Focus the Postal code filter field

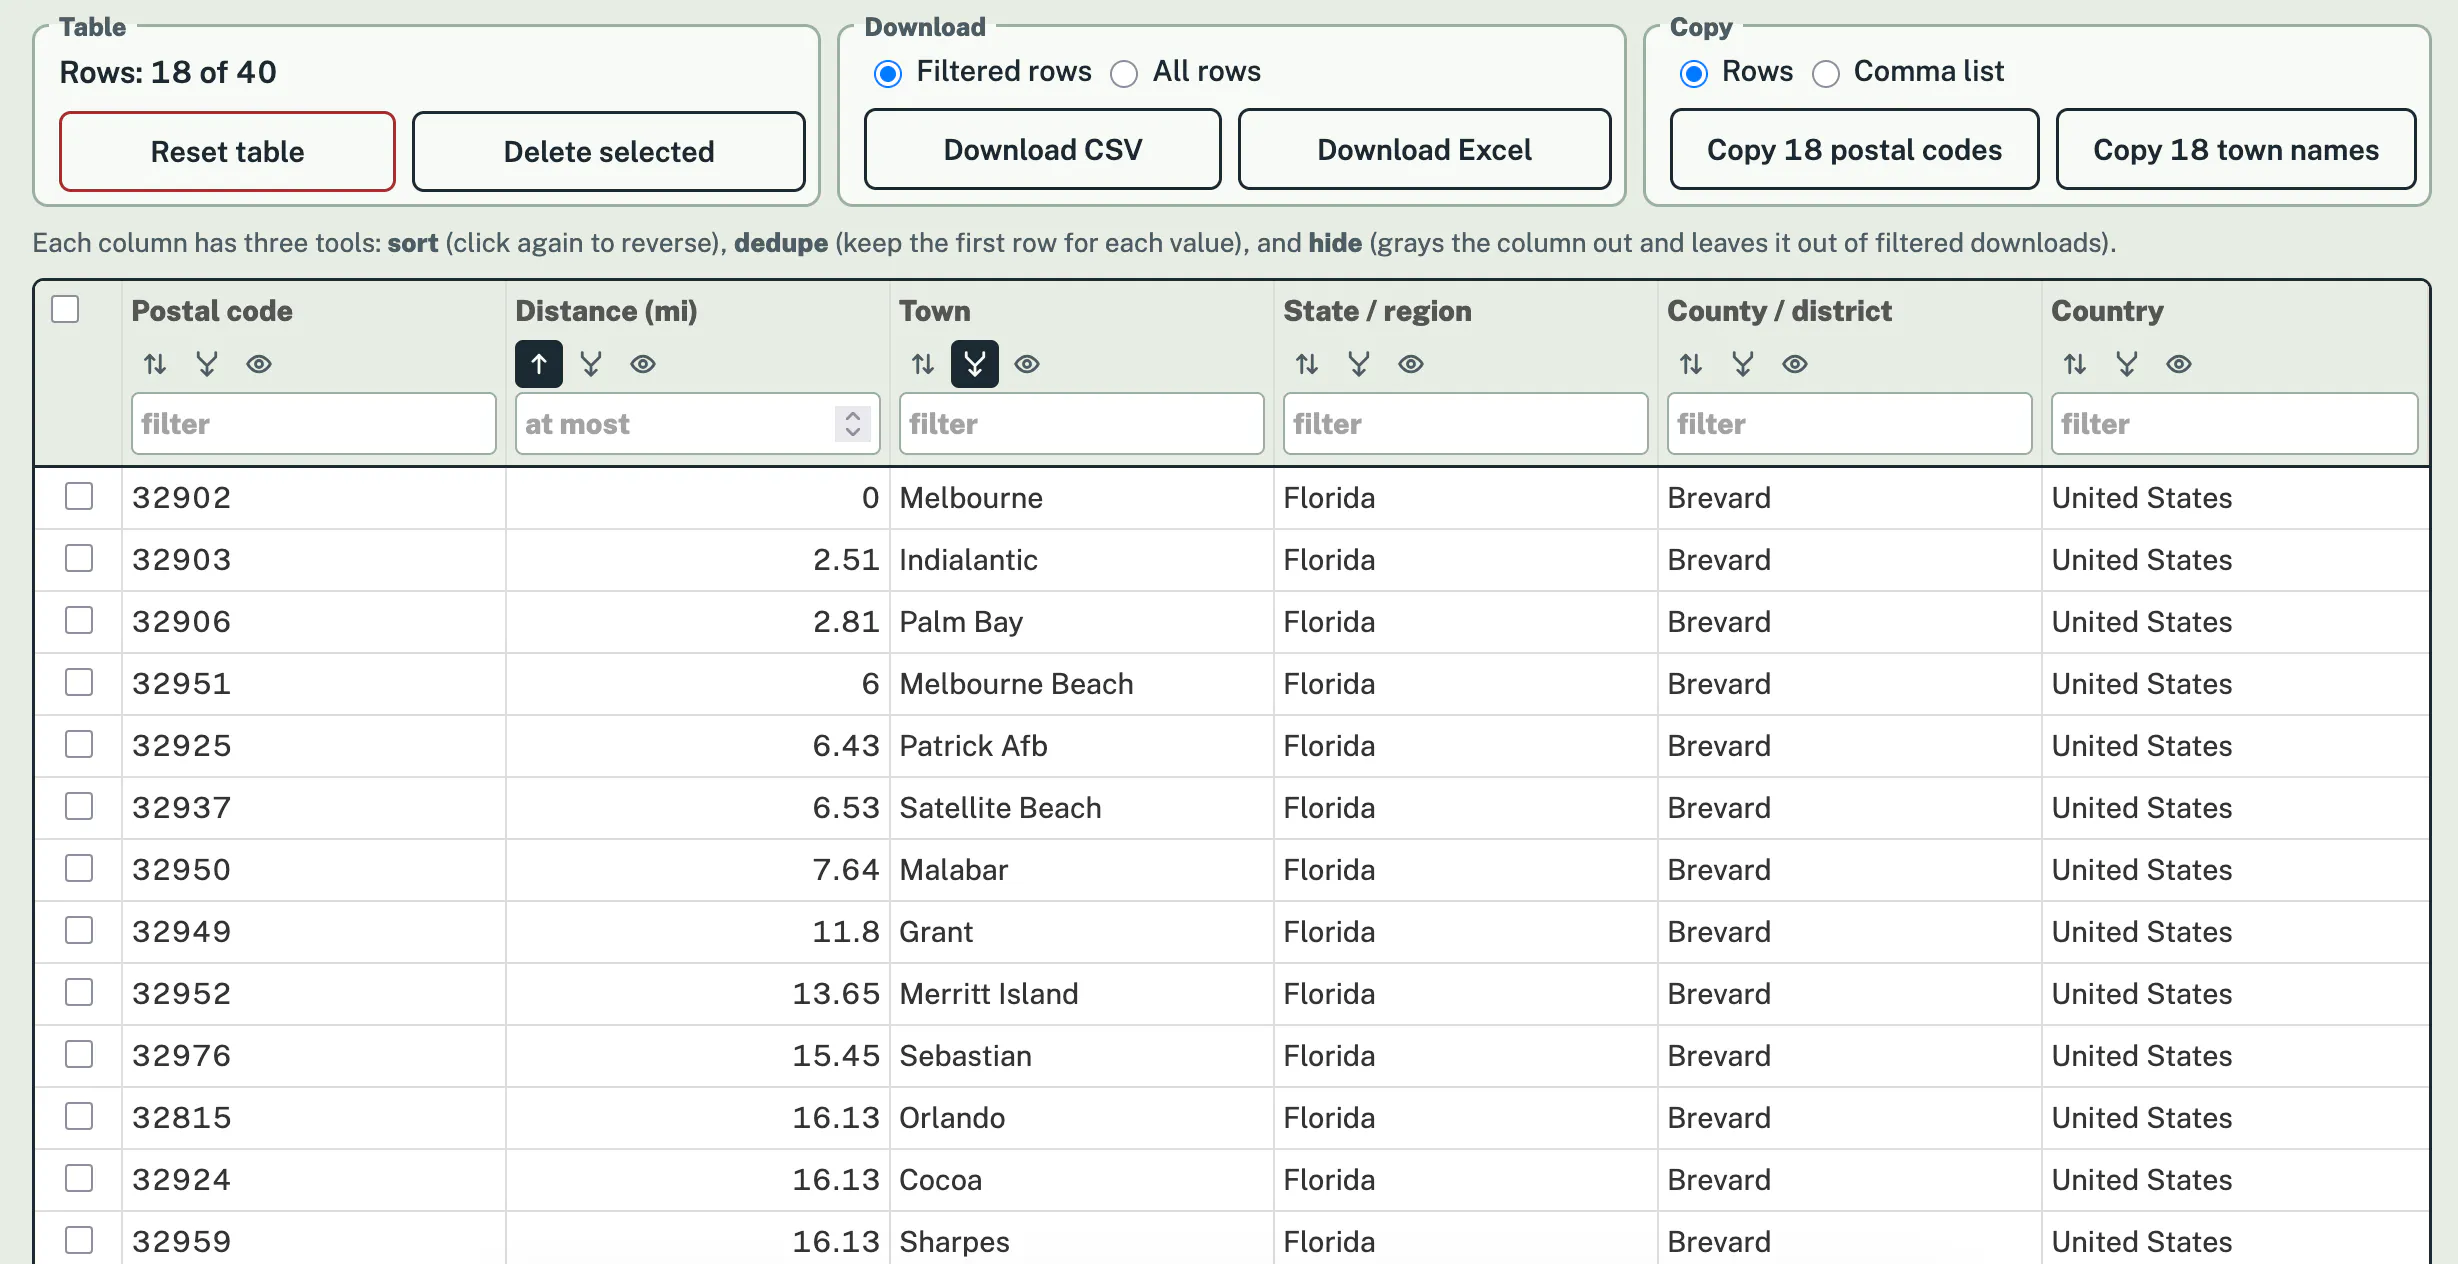(x=314, y=424)
